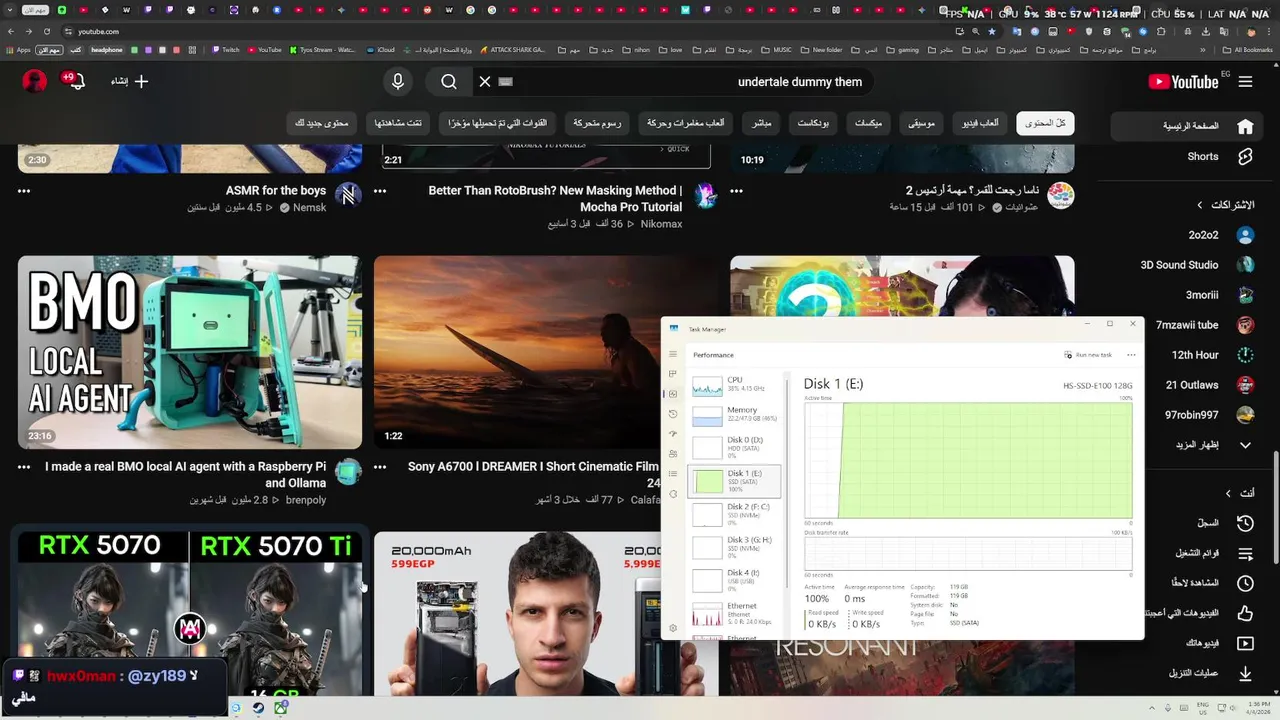Open BMO Local AI Agent video thumbnail
The height and width of the screenshot is (720, 1280).
coord(190,352)
